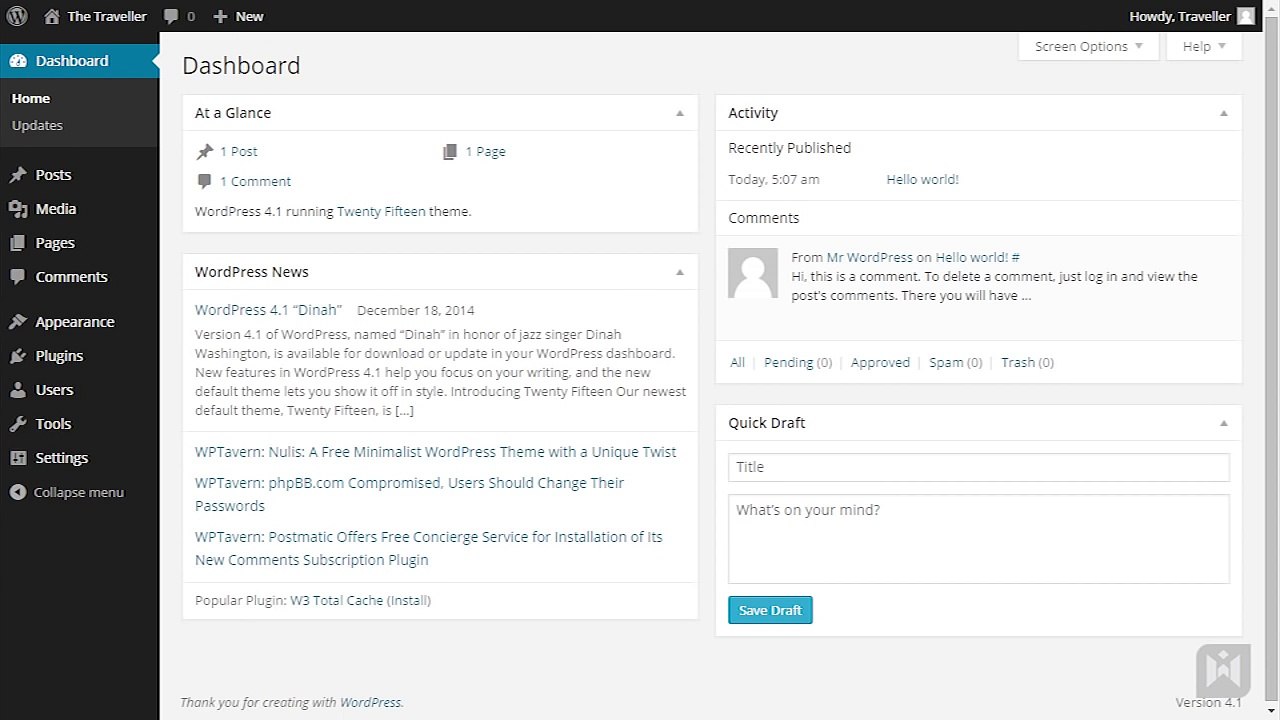Click the Pages icon in sidebar
The height and width of the screenshot is (720, 1280).
(18, 243)
